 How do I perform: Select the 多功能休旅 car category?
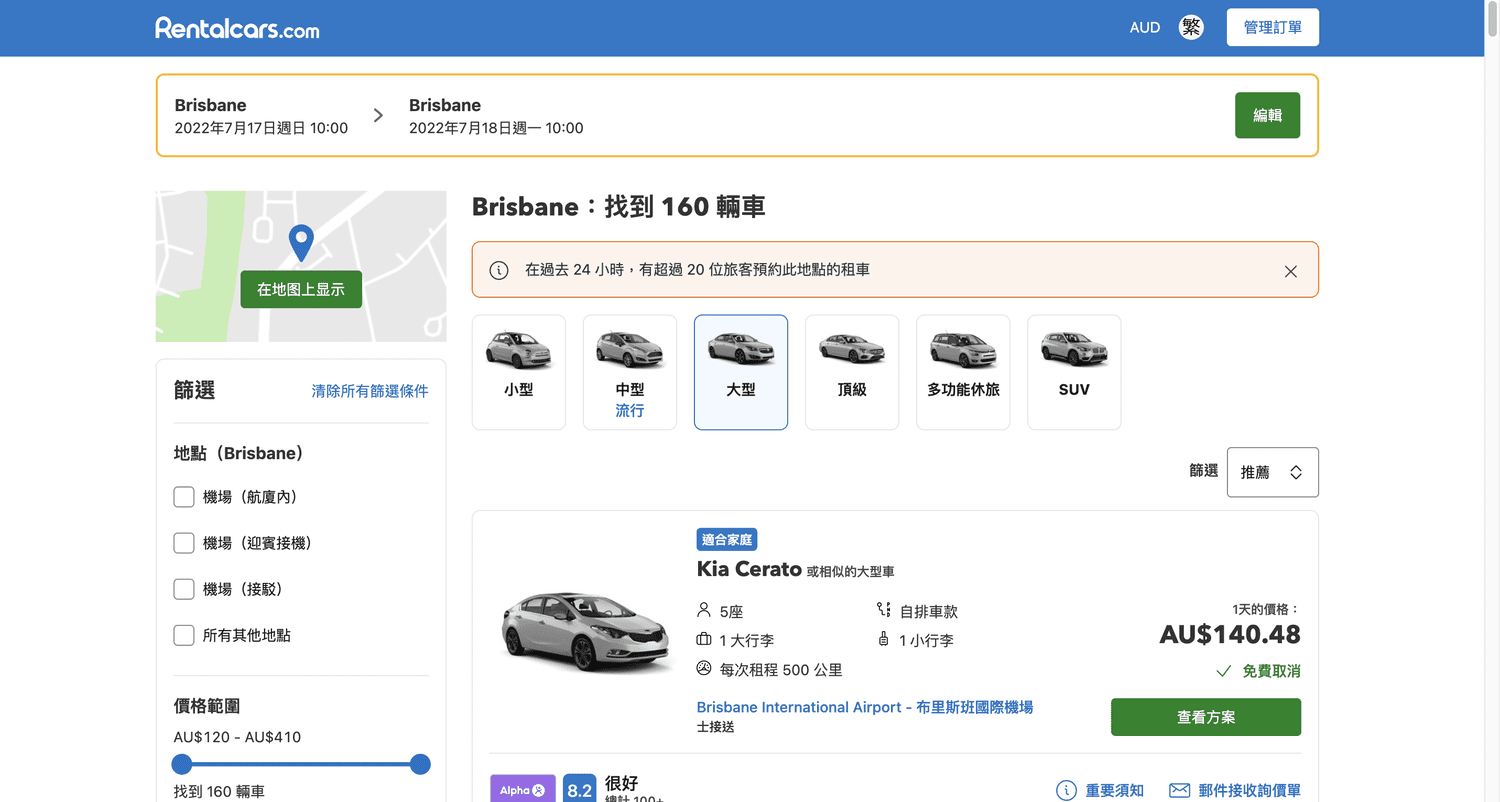click(963, 372)
